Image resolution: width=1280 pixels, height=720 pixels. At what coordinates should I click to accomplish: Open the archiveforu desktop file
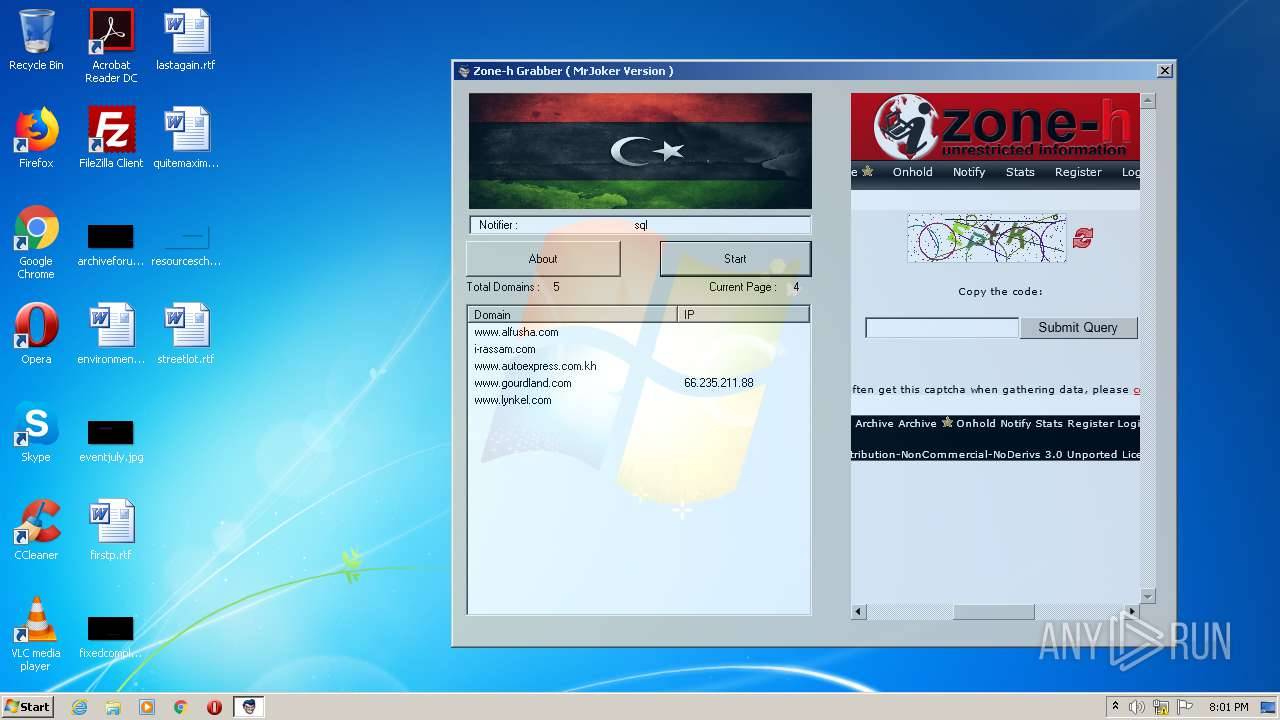pos(111,245)
